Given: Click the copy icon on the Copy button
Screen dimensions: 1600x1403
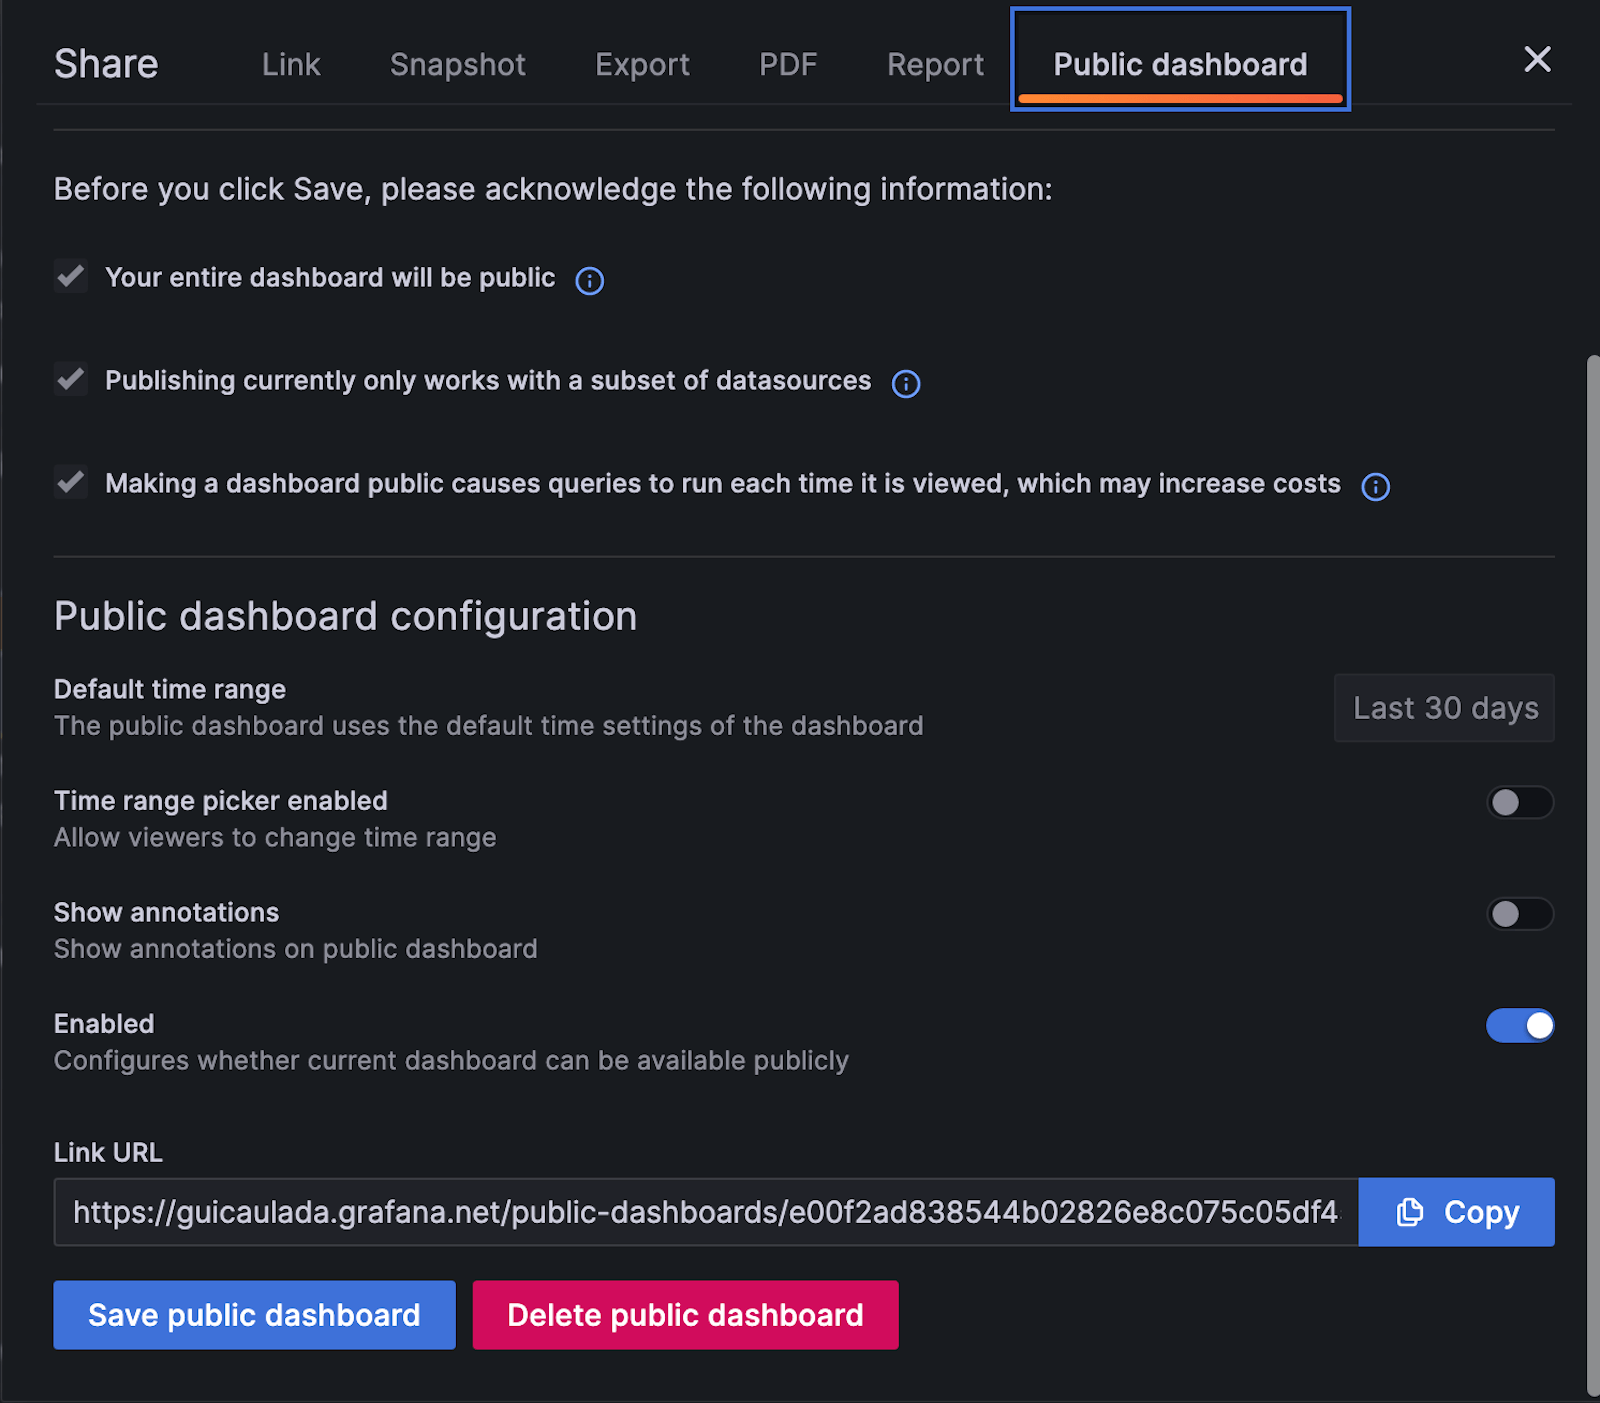Looking at the screenshot, I should pyautogui.click(x=1410, y=1211).
